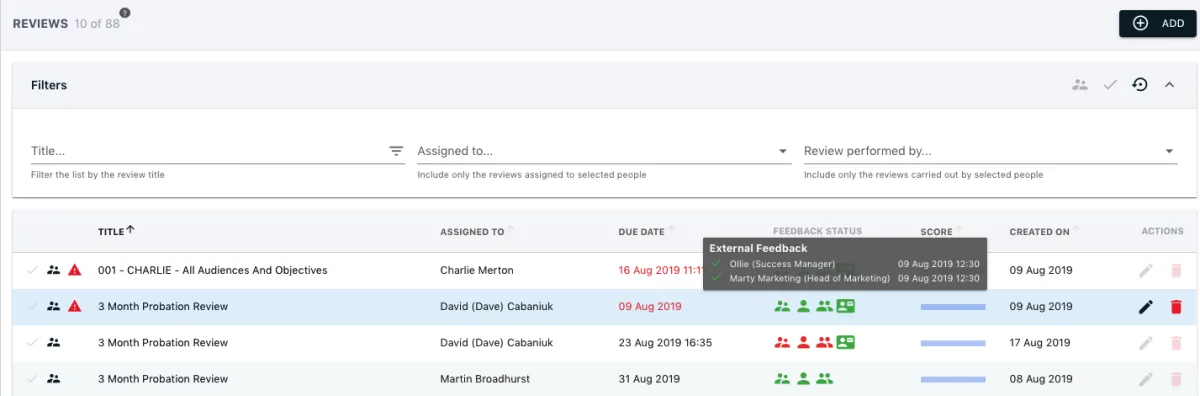Click score bar on review created 09 Aug, highlighted row
This screenshot has width=1200, height=396.
tap(953, 306)
